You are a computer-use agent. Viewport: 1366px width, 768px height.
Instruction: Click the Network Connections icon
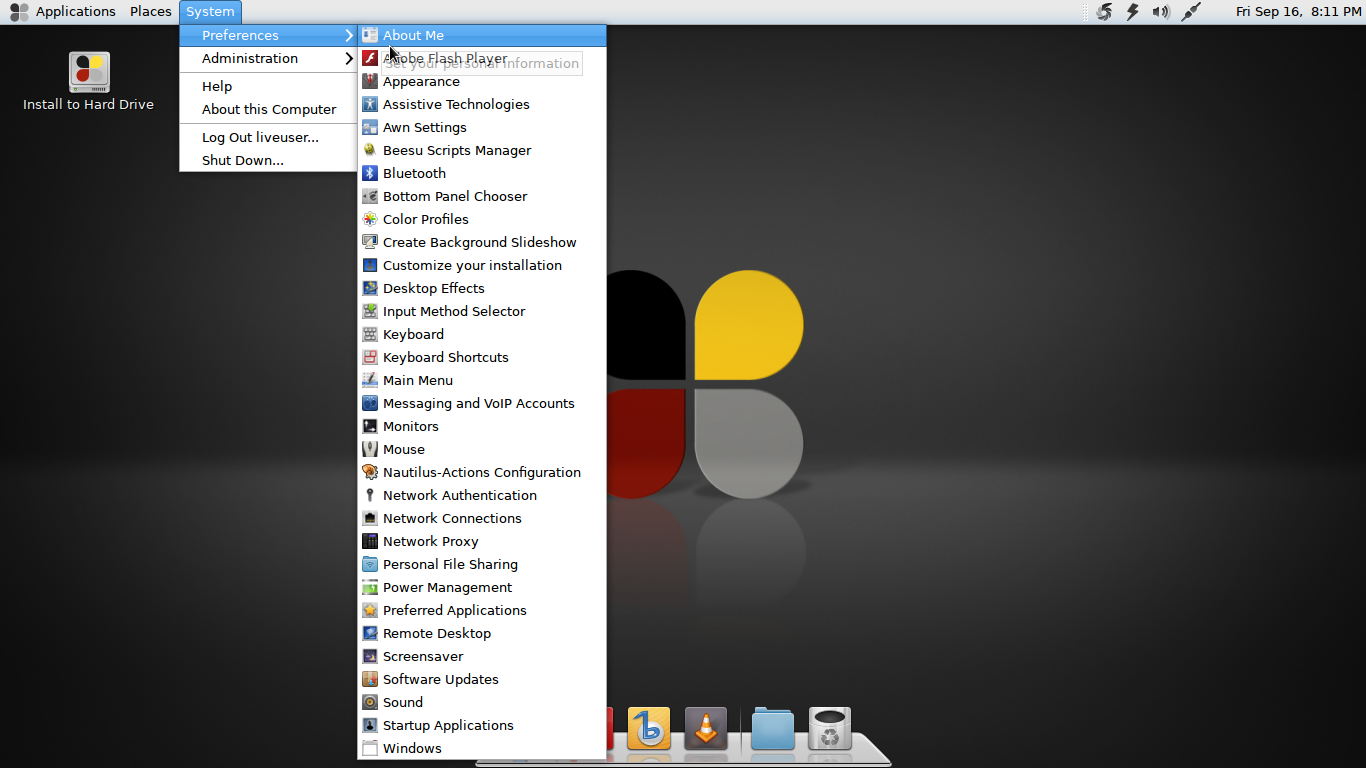tap(370, 518)
